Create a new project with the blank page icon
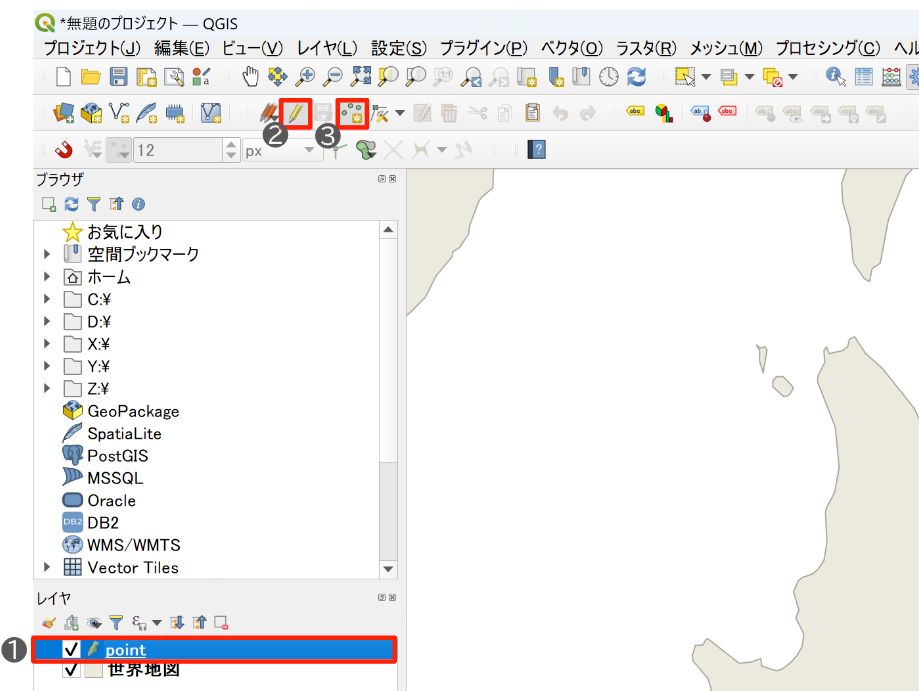This screenshot has width=919, height=691. point(63,77)
